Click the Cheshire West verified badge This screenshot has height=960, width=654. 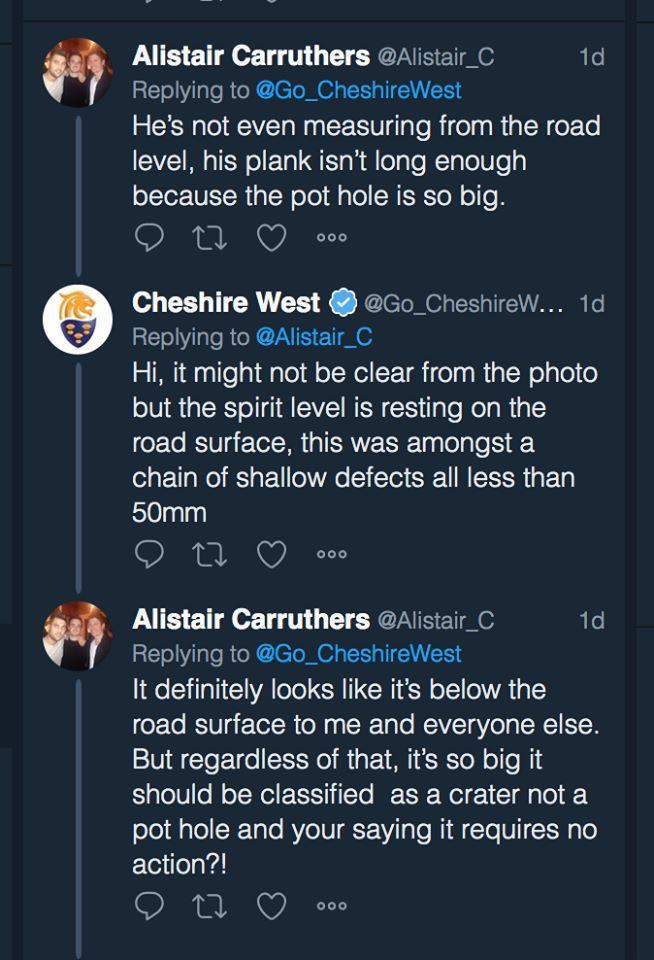[x=343, y=302]
